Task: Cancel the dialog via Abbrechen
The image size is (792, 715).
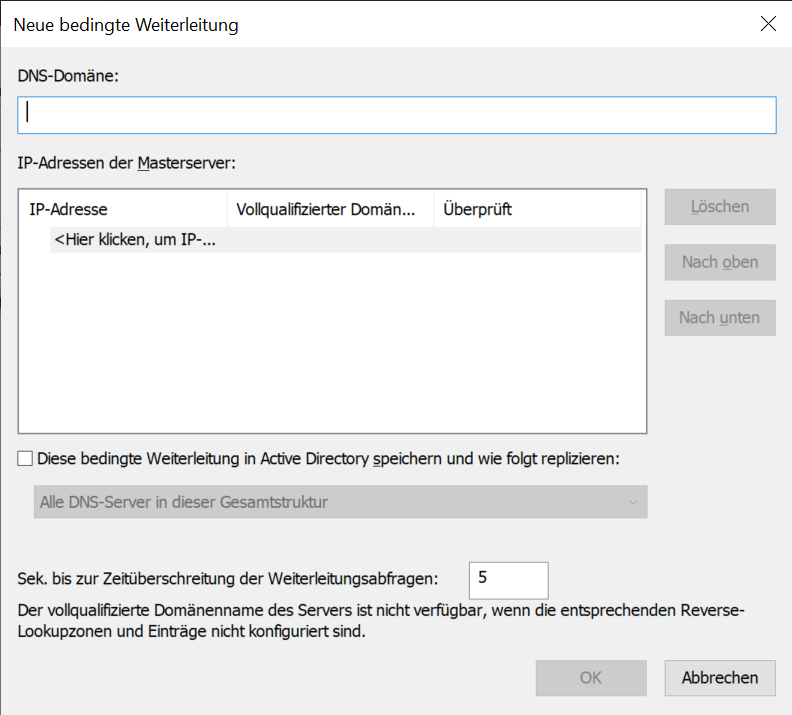Action: pyautogui.click(x=720, y=678)
